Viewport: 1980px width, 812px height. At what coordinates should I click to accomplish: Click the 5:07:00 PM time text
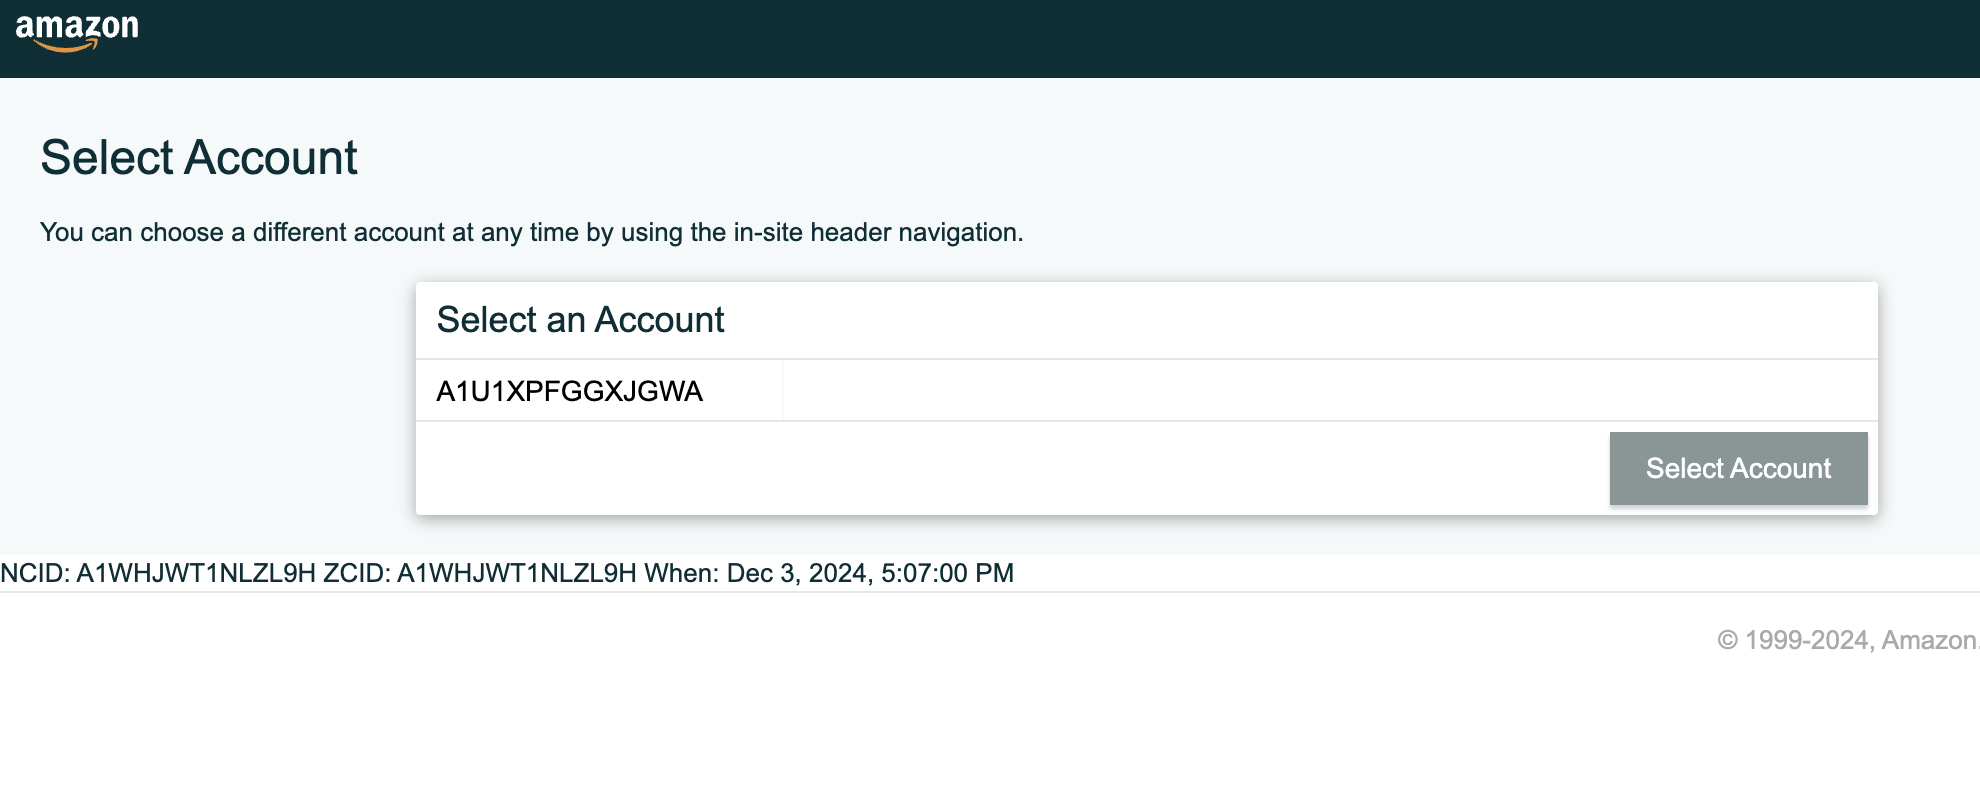pyautogui.click(x=947, y=573)
